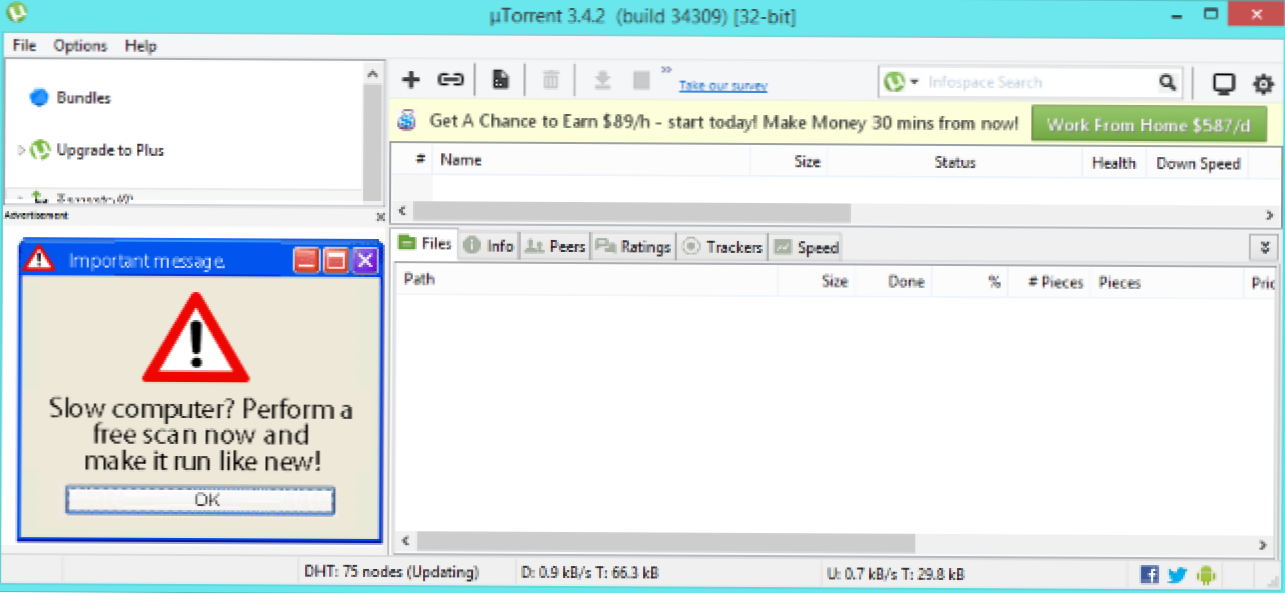
Task: Click the µTorrent logo in title bar
Action: [x=17, y=14]
